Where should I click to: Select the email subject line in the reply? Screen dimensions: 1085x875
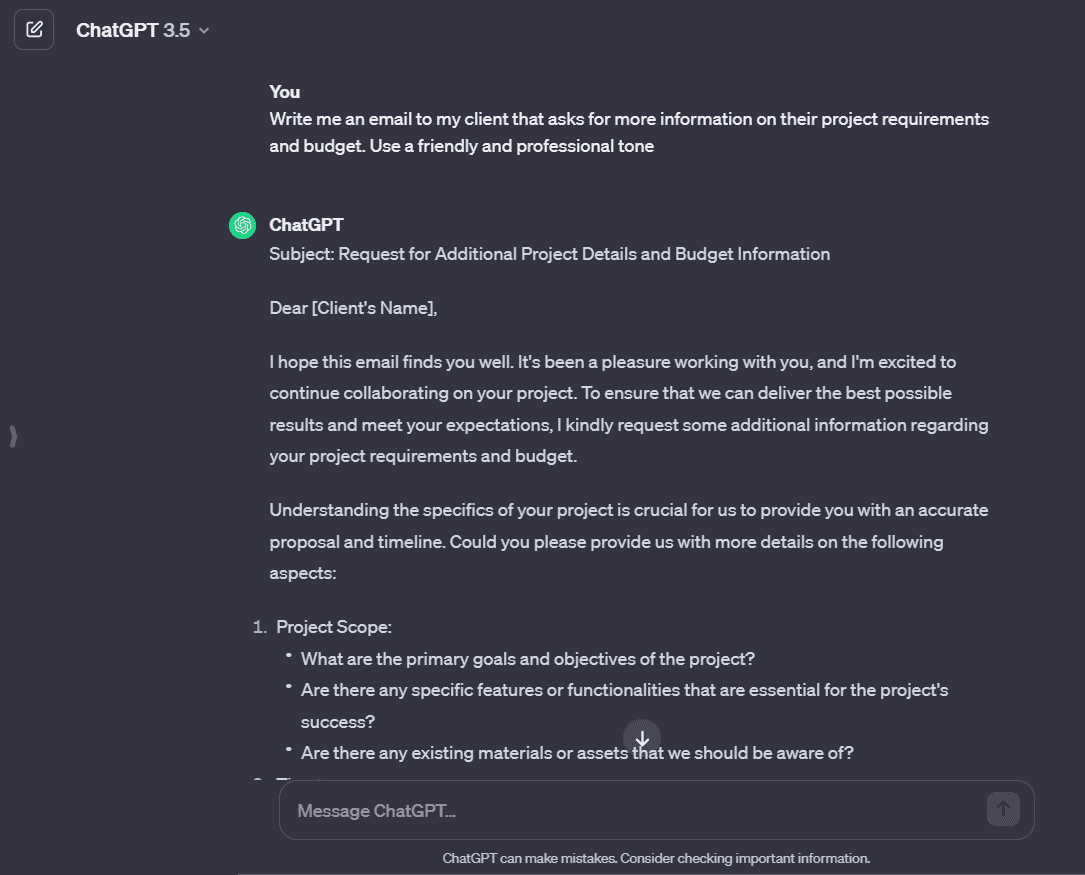[549, 253]
